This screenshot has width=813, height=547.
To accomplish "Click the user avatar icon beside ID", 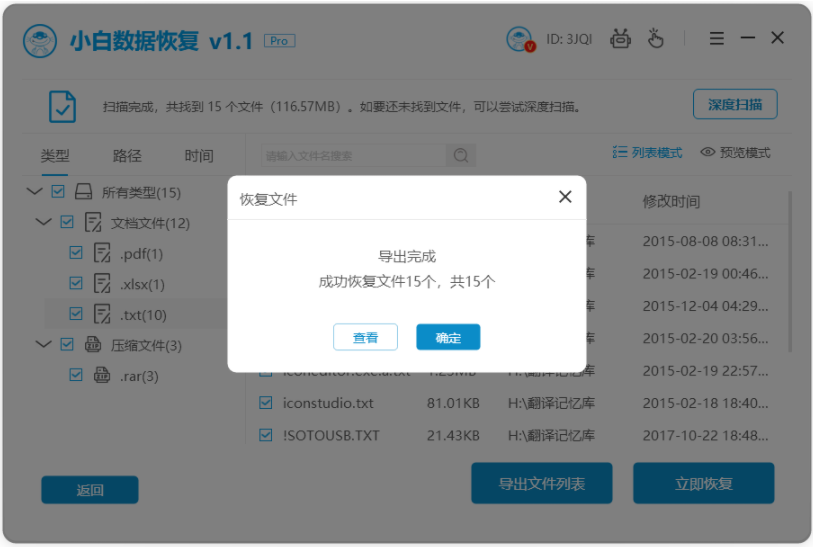I will 520,39.
